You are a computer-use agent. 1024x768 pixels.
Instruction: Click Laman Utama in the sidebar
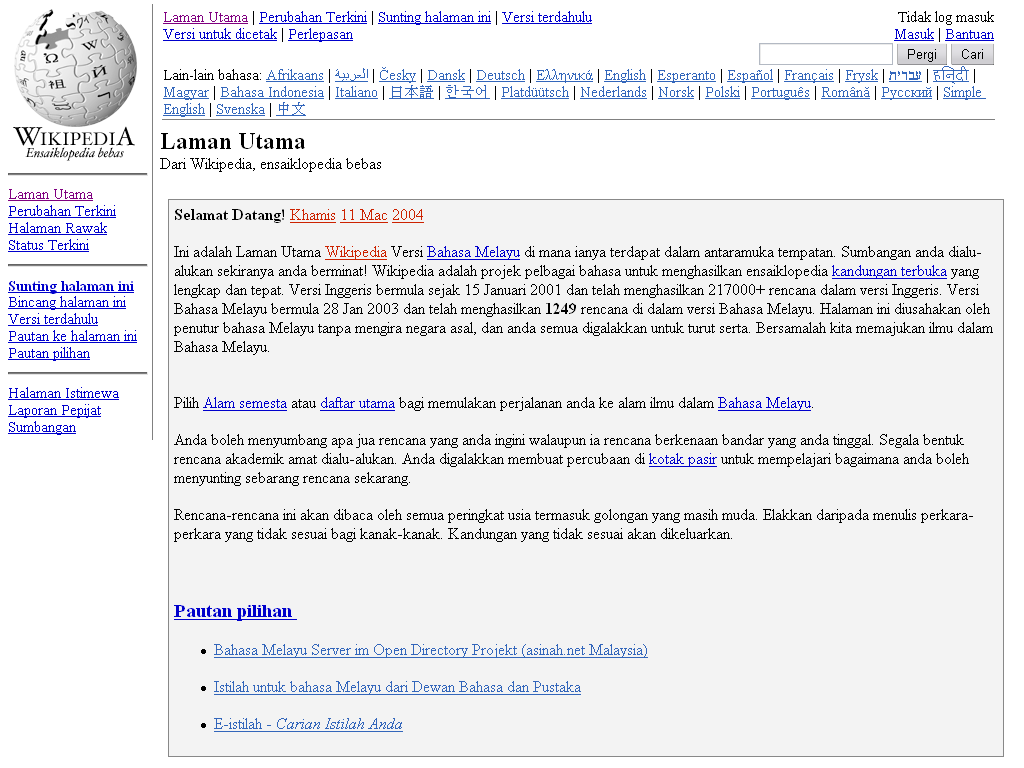(50, 195)
